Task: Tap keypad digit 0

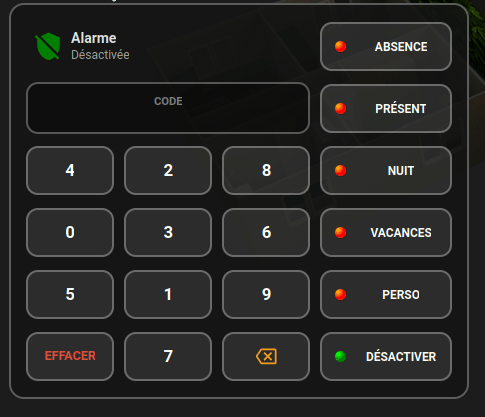Action: pyautogui.click(x=70, y=232)
